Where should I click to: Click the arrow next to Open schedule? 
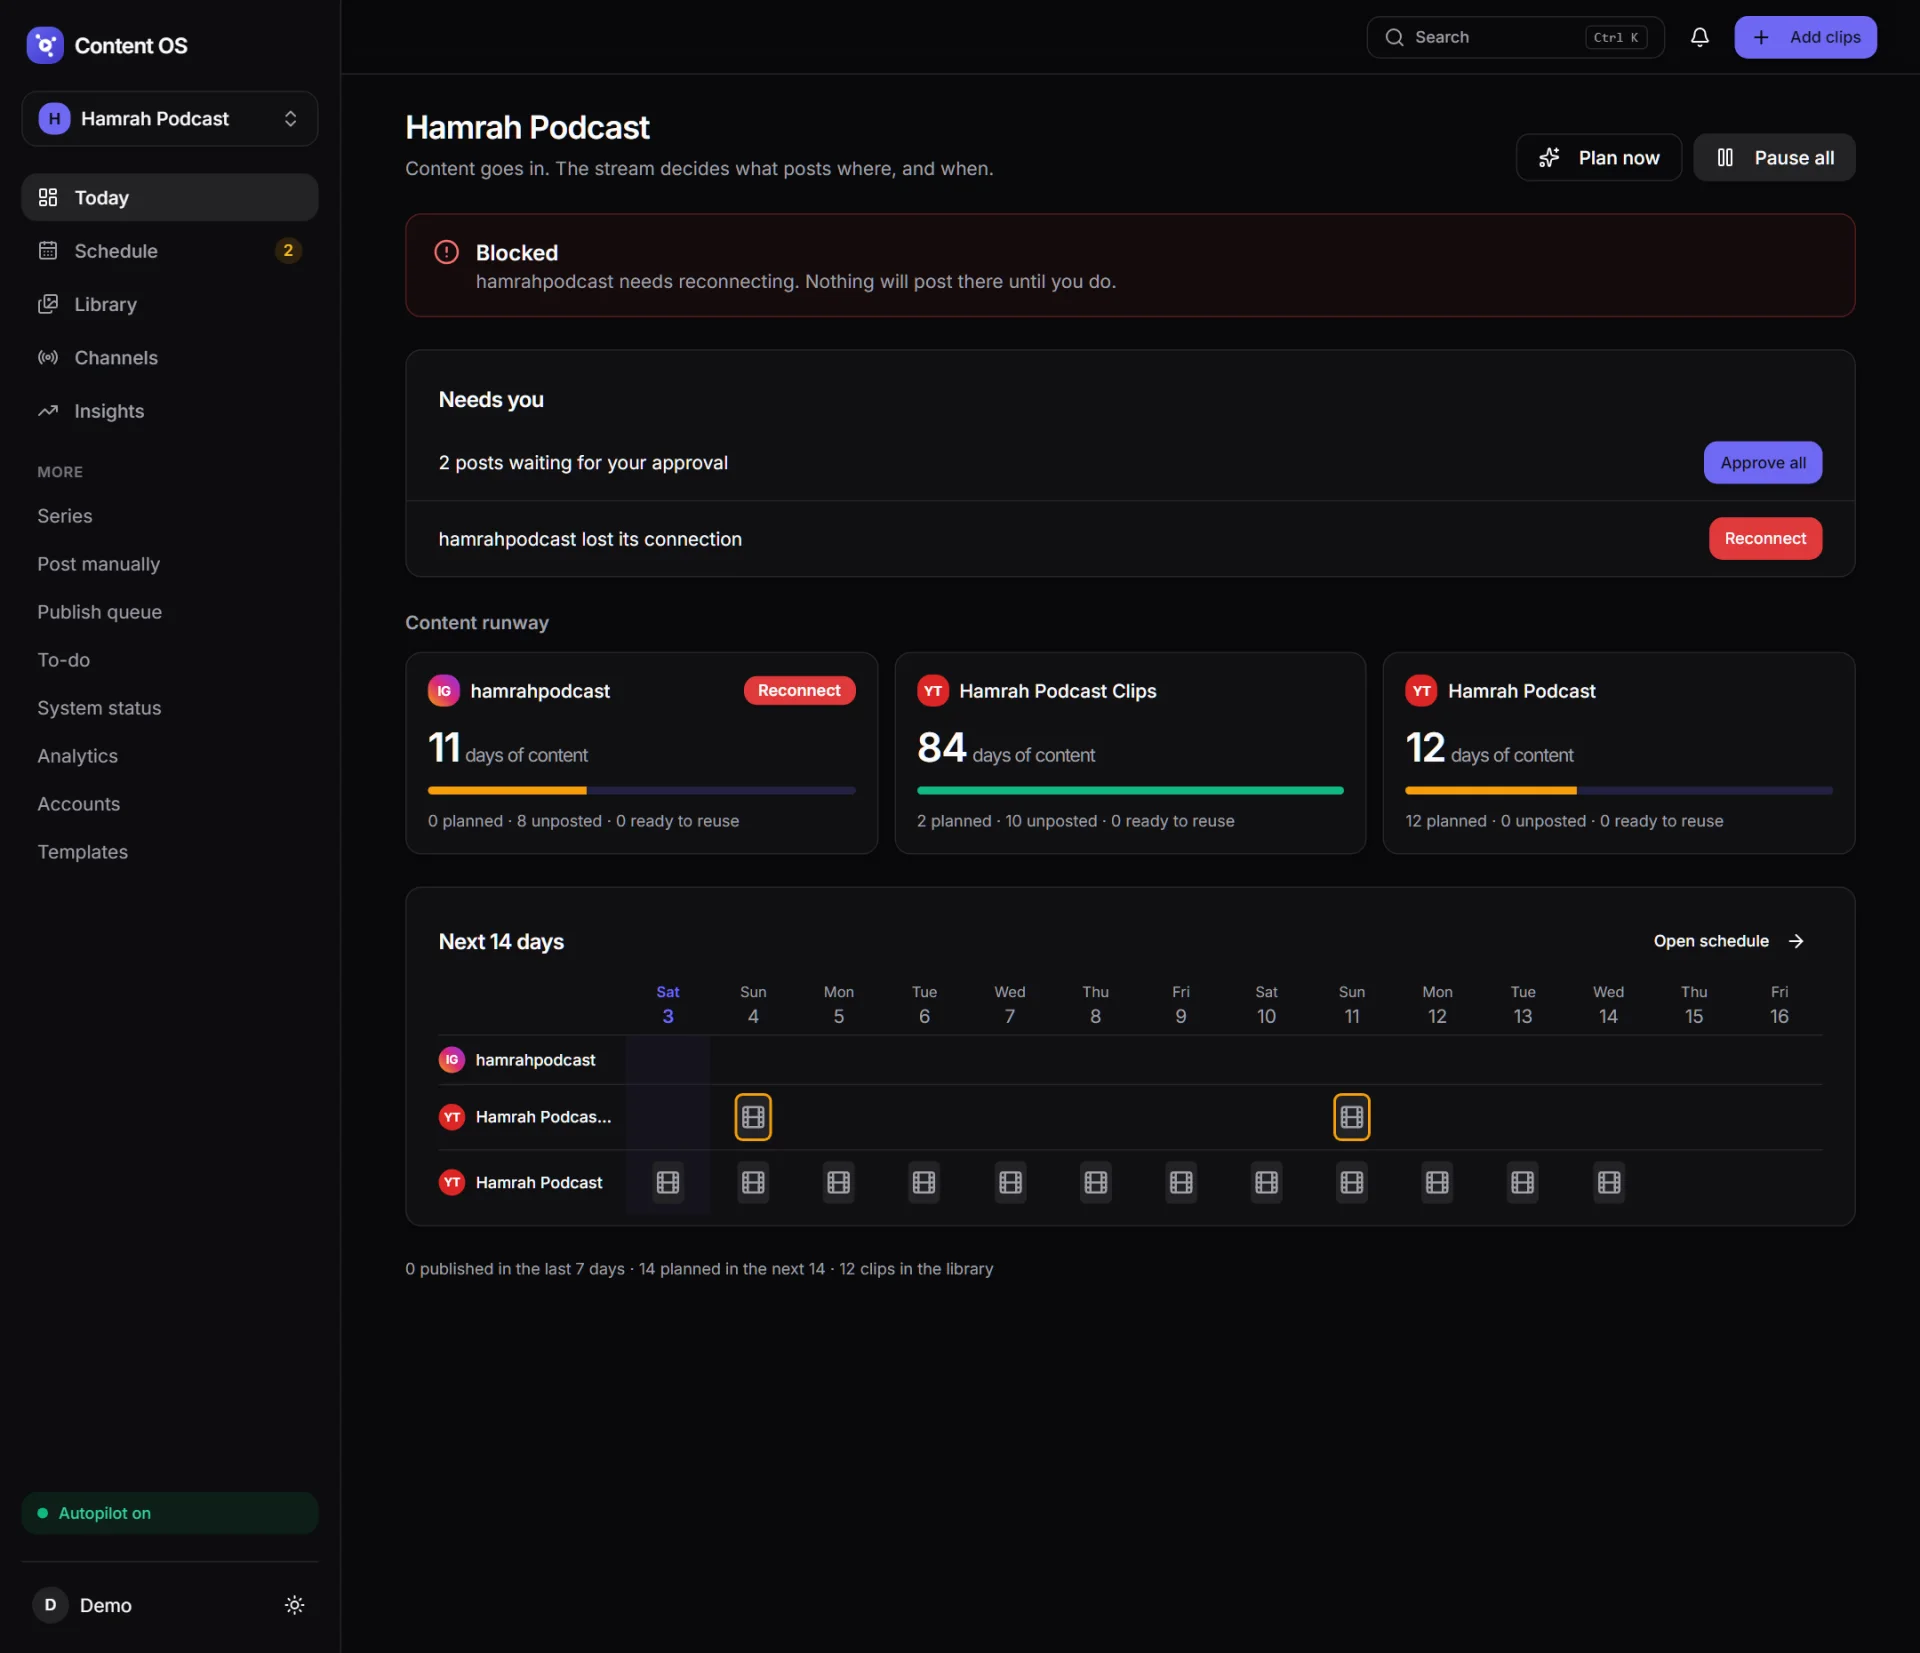tap(1796, 941)
